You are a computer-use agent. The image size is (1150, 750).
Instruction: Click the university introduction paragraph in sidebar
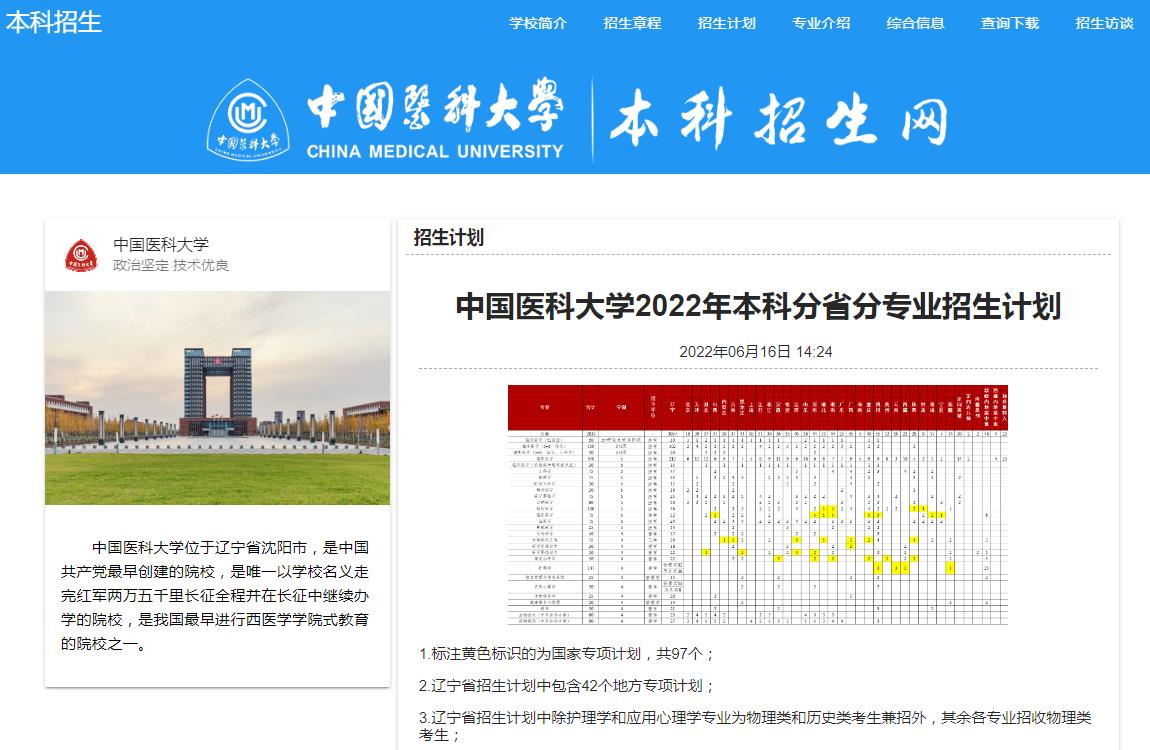[215, 595]
